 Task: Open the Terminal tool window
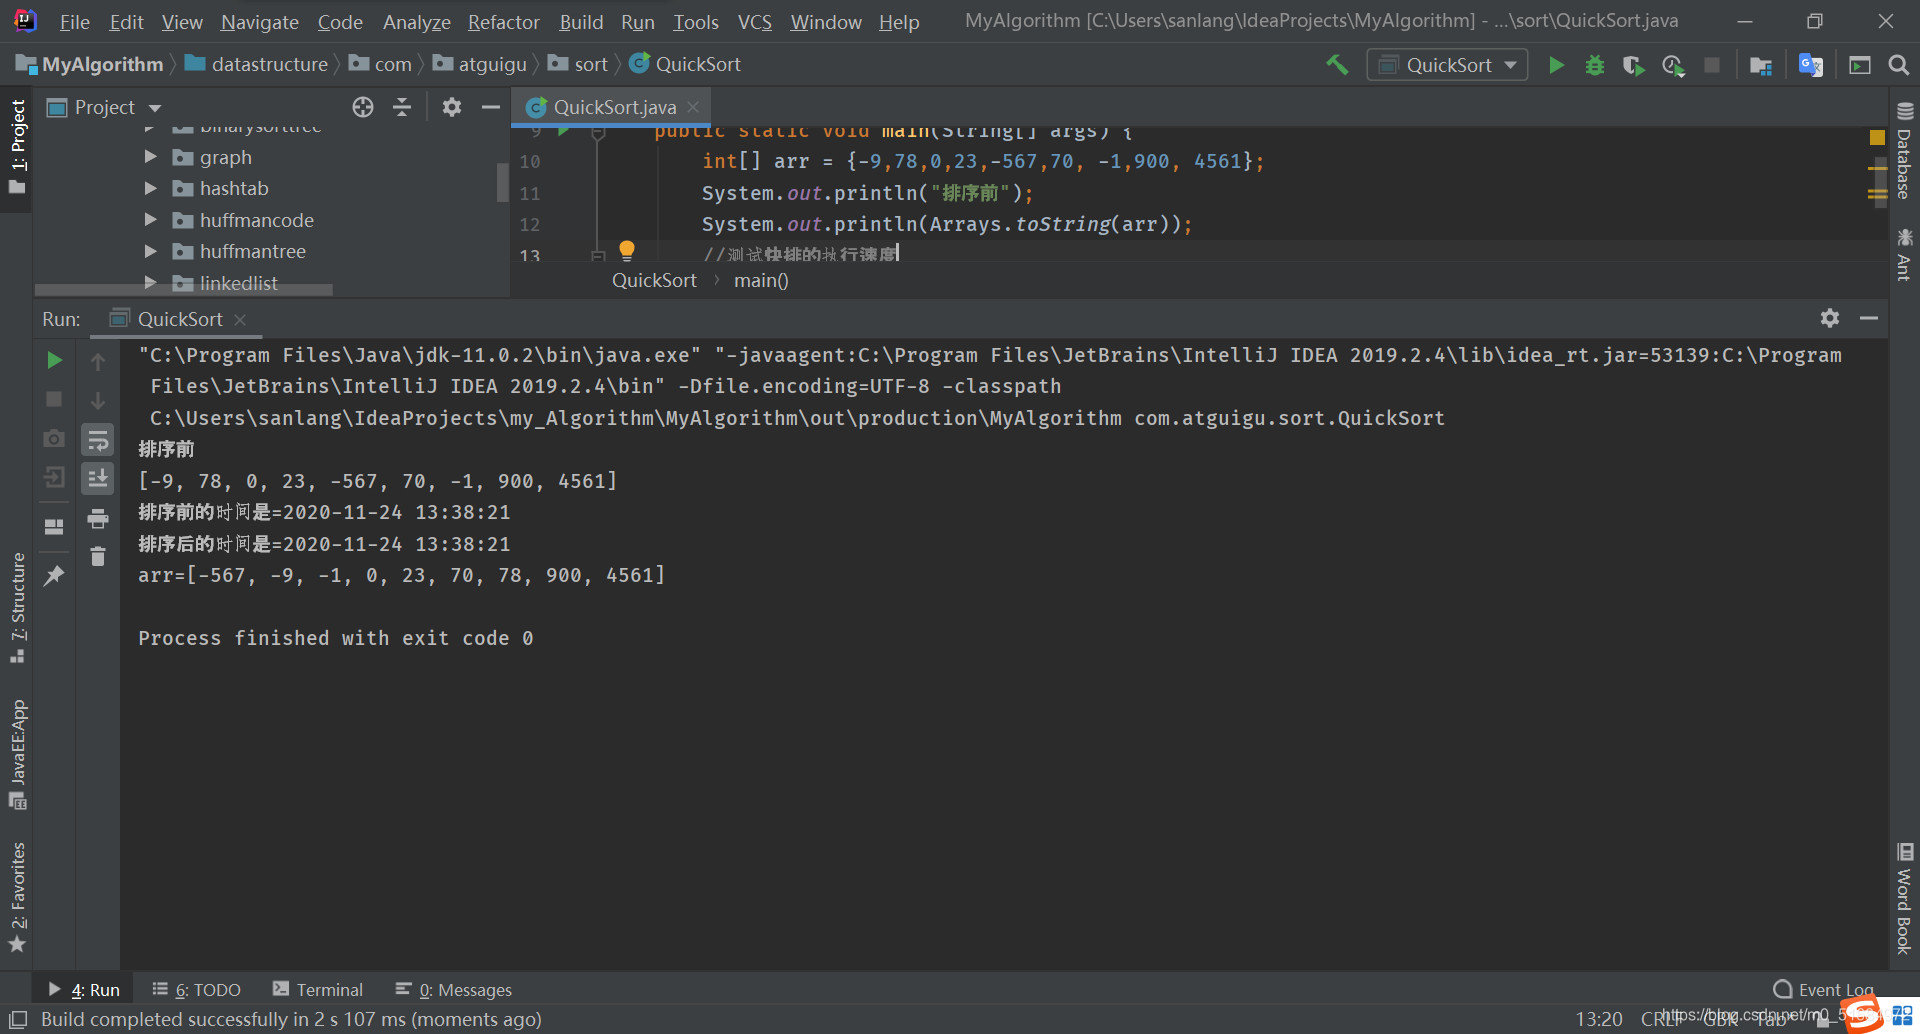click(x=318, y=990)
